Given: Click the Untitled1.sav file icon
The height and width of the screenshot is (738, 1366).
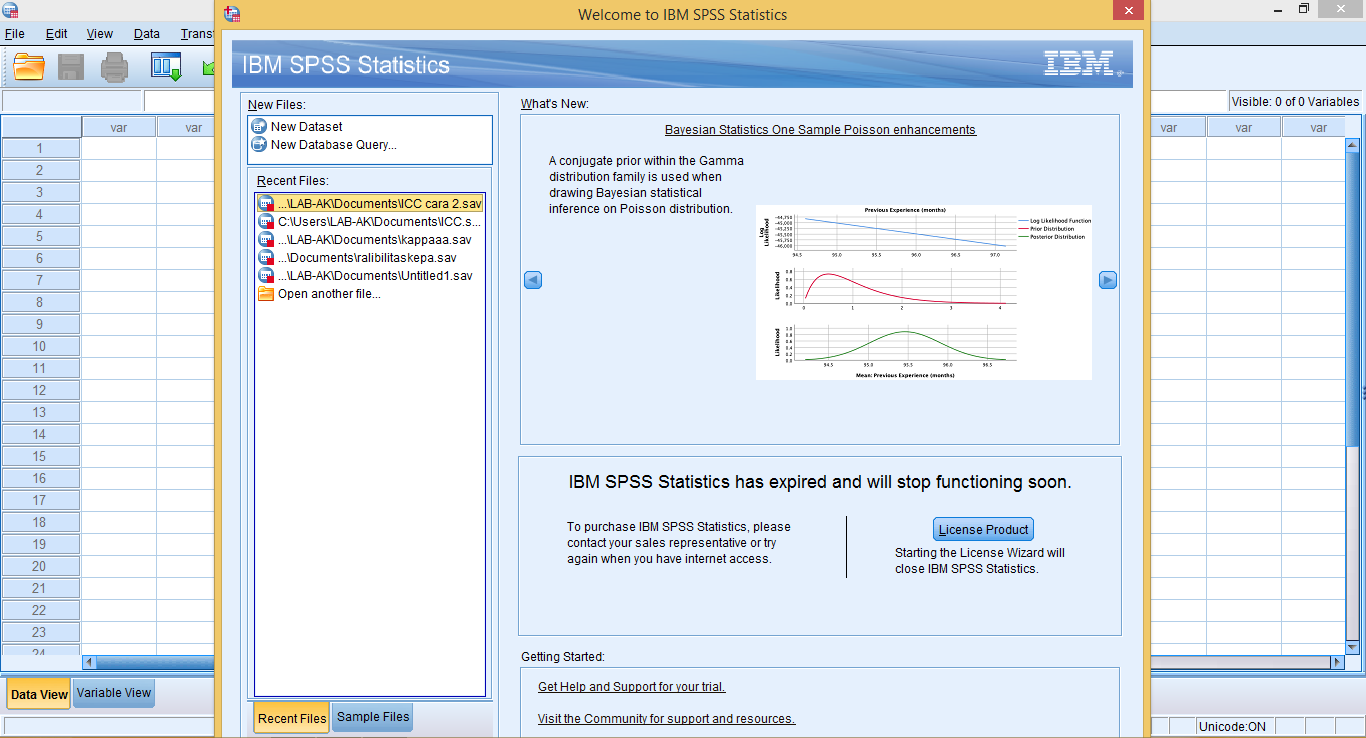Looking at the screenshot, I should 266,276.
